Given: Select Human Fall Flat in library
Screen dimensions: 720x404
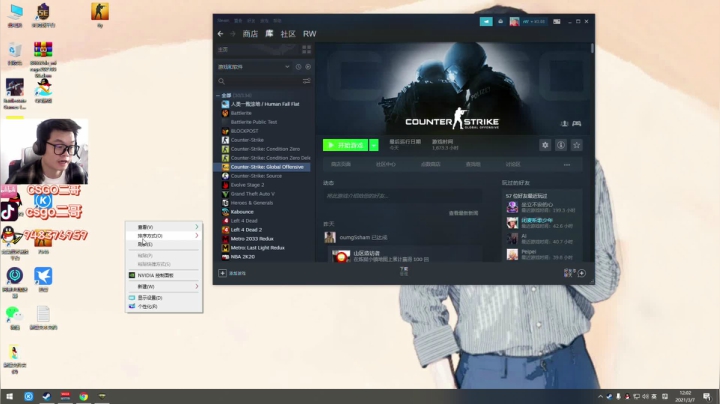Looking at the screenshot, I should pyautogui.click(x=264, y=104).
